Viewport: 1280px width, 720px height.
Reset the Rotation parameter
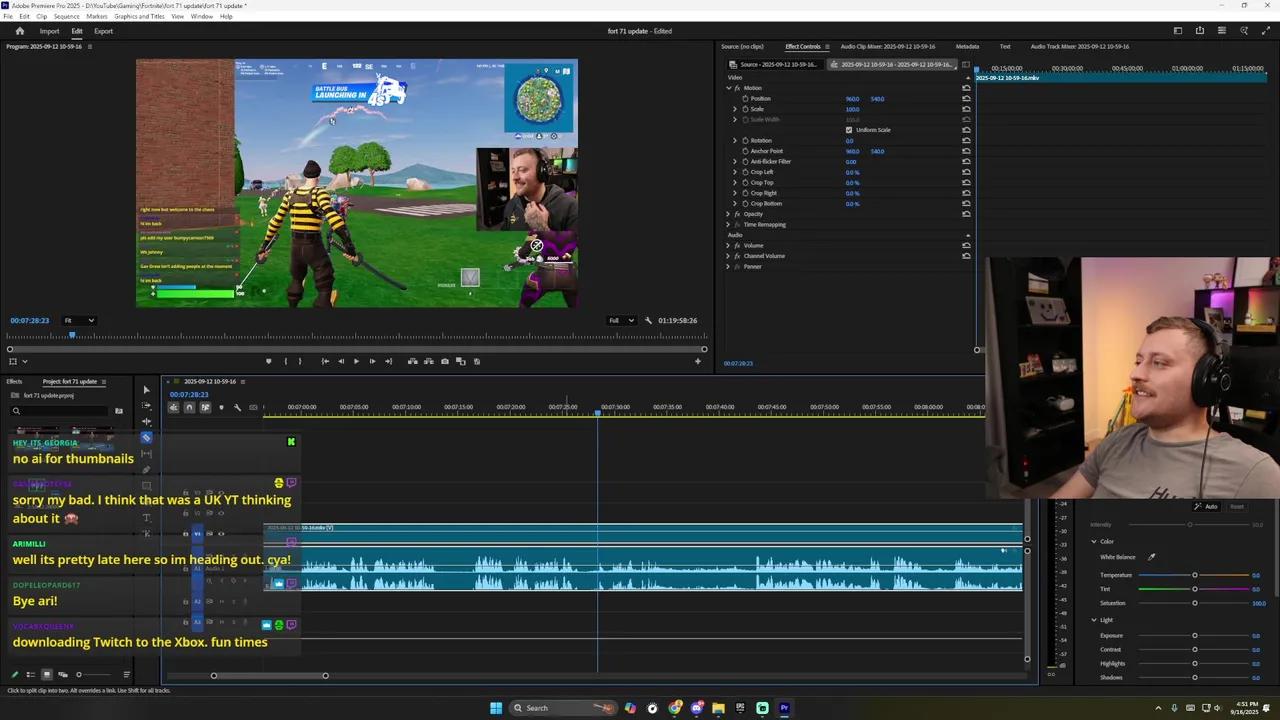966,140
